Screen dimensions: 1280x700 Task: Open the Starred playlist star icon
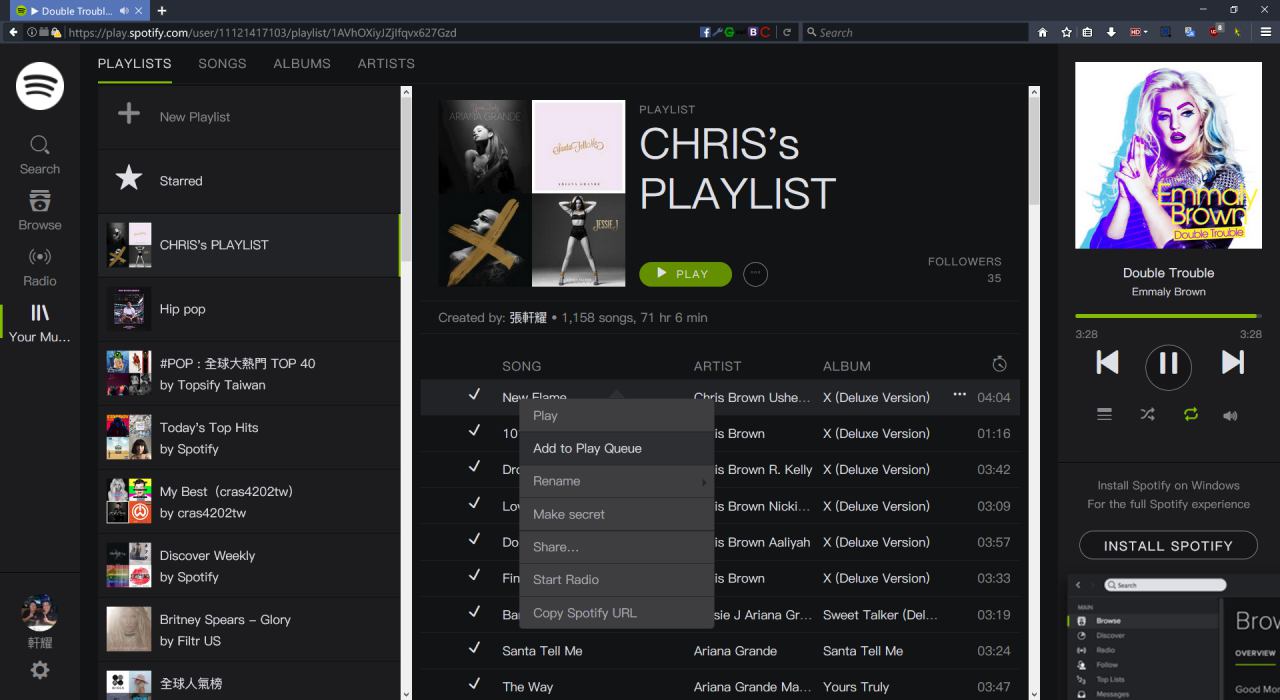tap(129, 179)
